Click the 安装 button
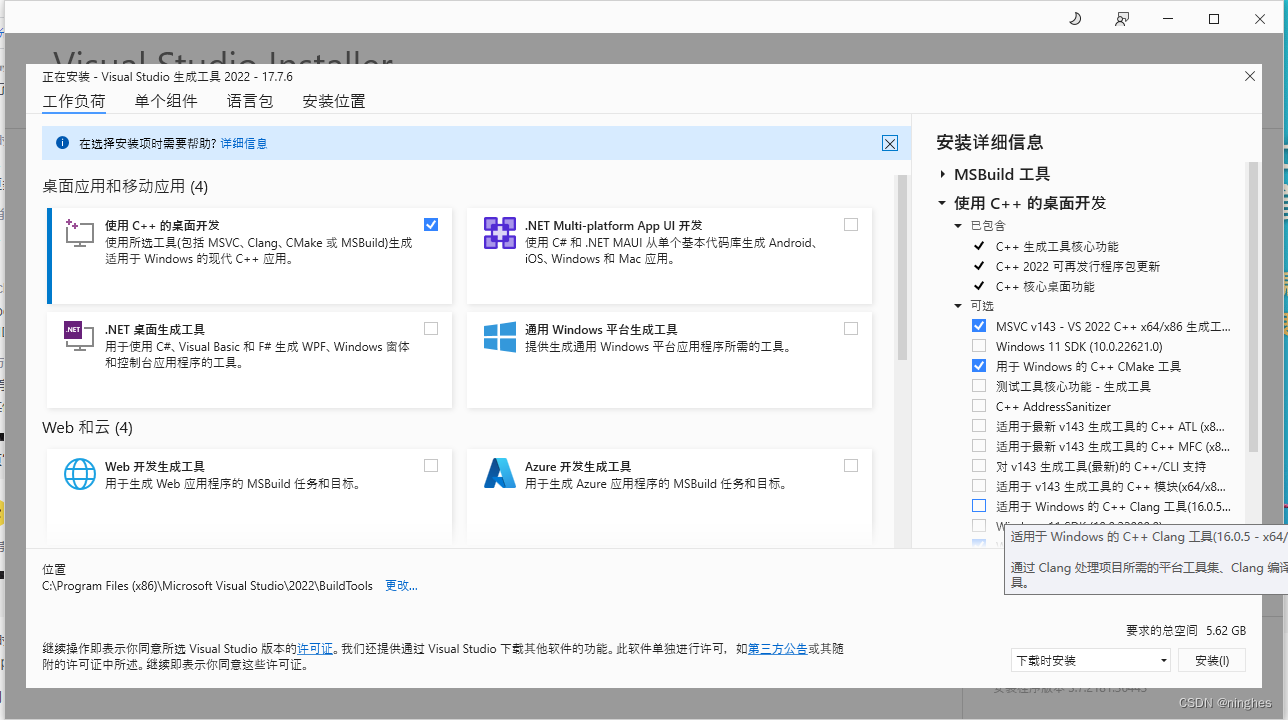This screenshot has height=720, width=1288. point(1211,660)
